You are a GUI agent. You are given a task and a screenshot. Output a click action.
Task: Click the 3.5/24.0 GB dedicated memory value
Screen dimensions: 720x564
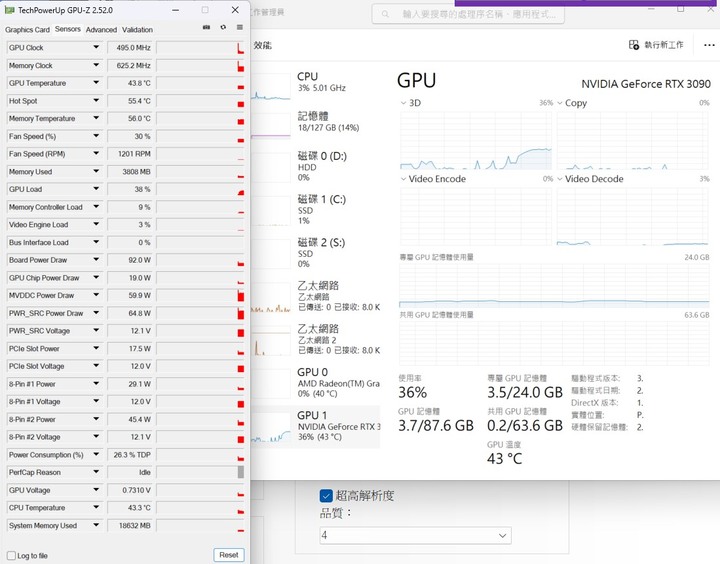525,392
